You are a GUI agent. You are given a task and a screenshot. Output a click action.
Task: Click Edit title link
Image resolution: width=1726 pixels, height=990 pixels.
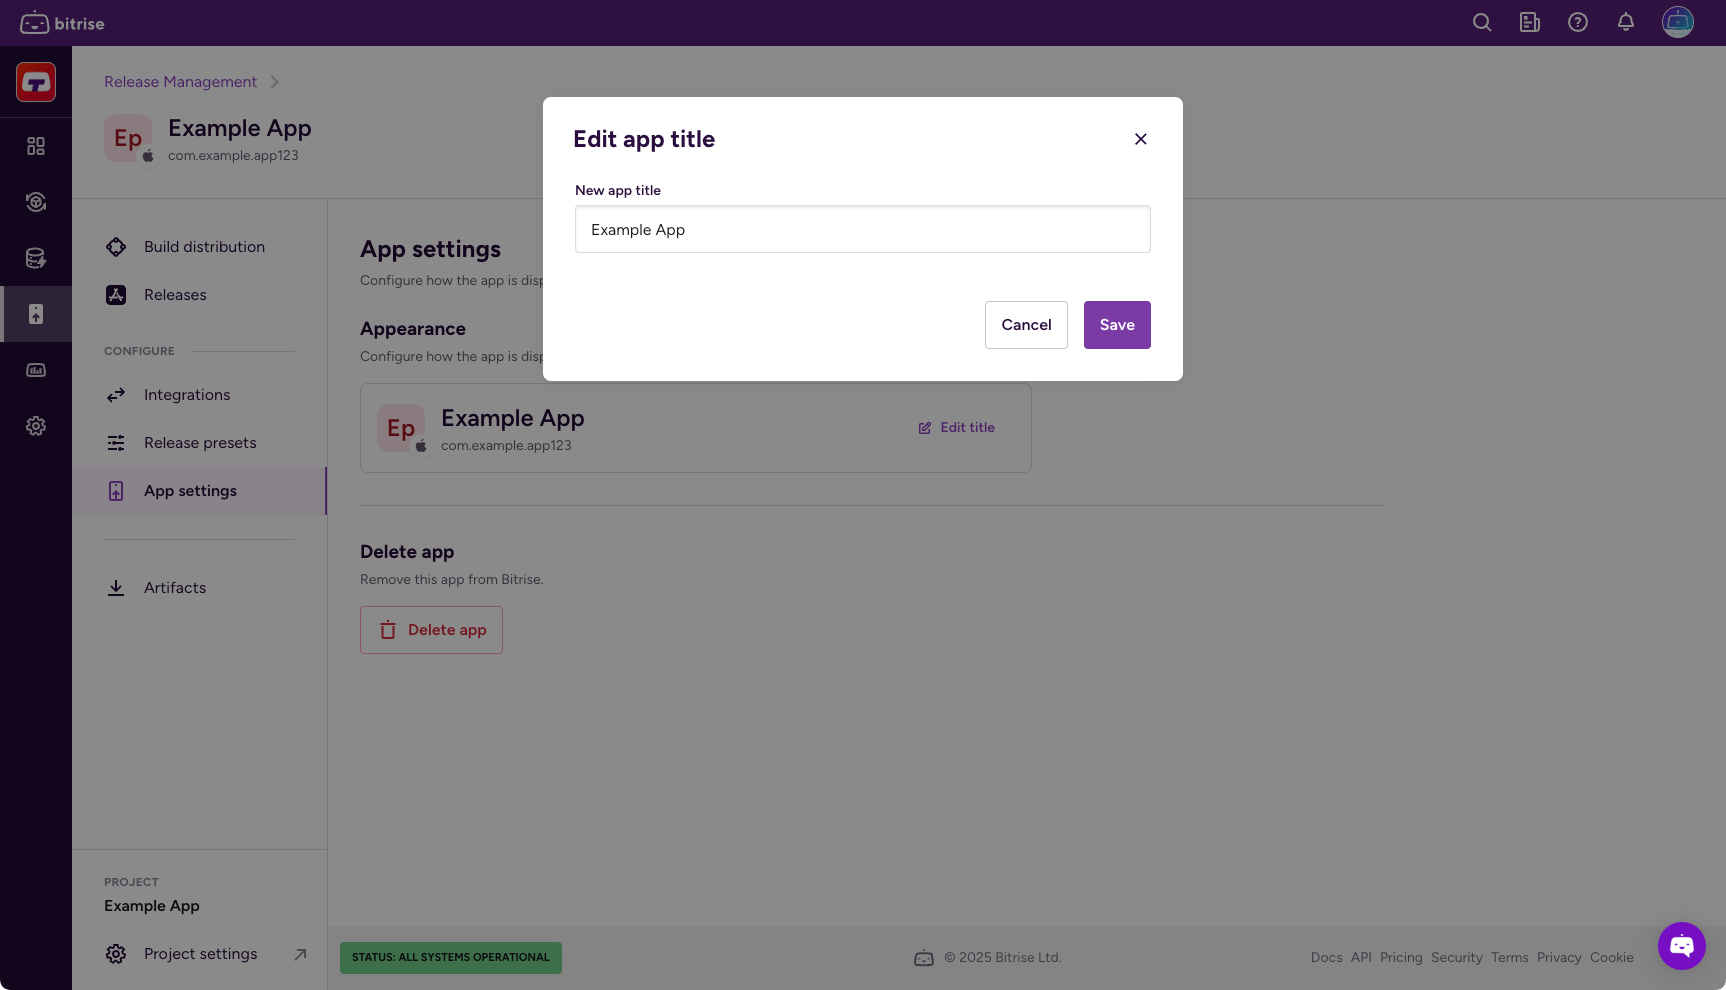pyautogui.click(x=957, y=427)
